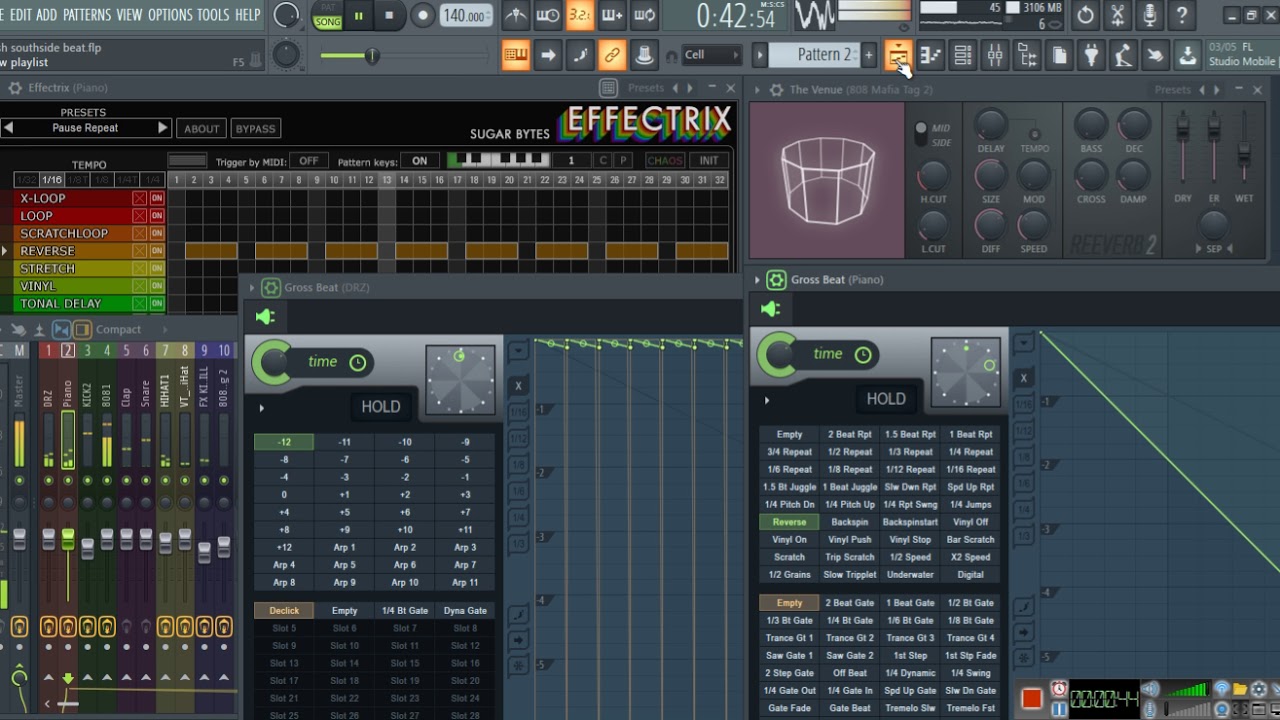This screenshot has width=1280, height=720.
Task: Click the transport record button
Action: (x=423, y=15)
